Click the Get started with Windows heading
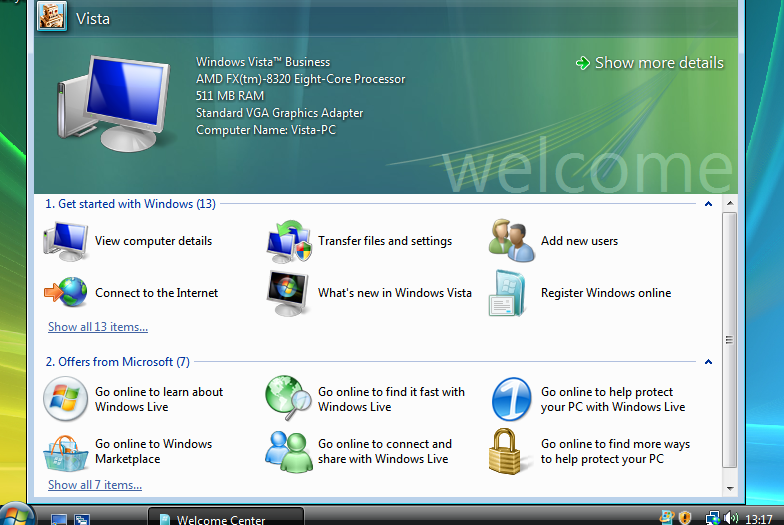Image resolution: width=784 pixels, height=525 pixels. coord(130,204)
